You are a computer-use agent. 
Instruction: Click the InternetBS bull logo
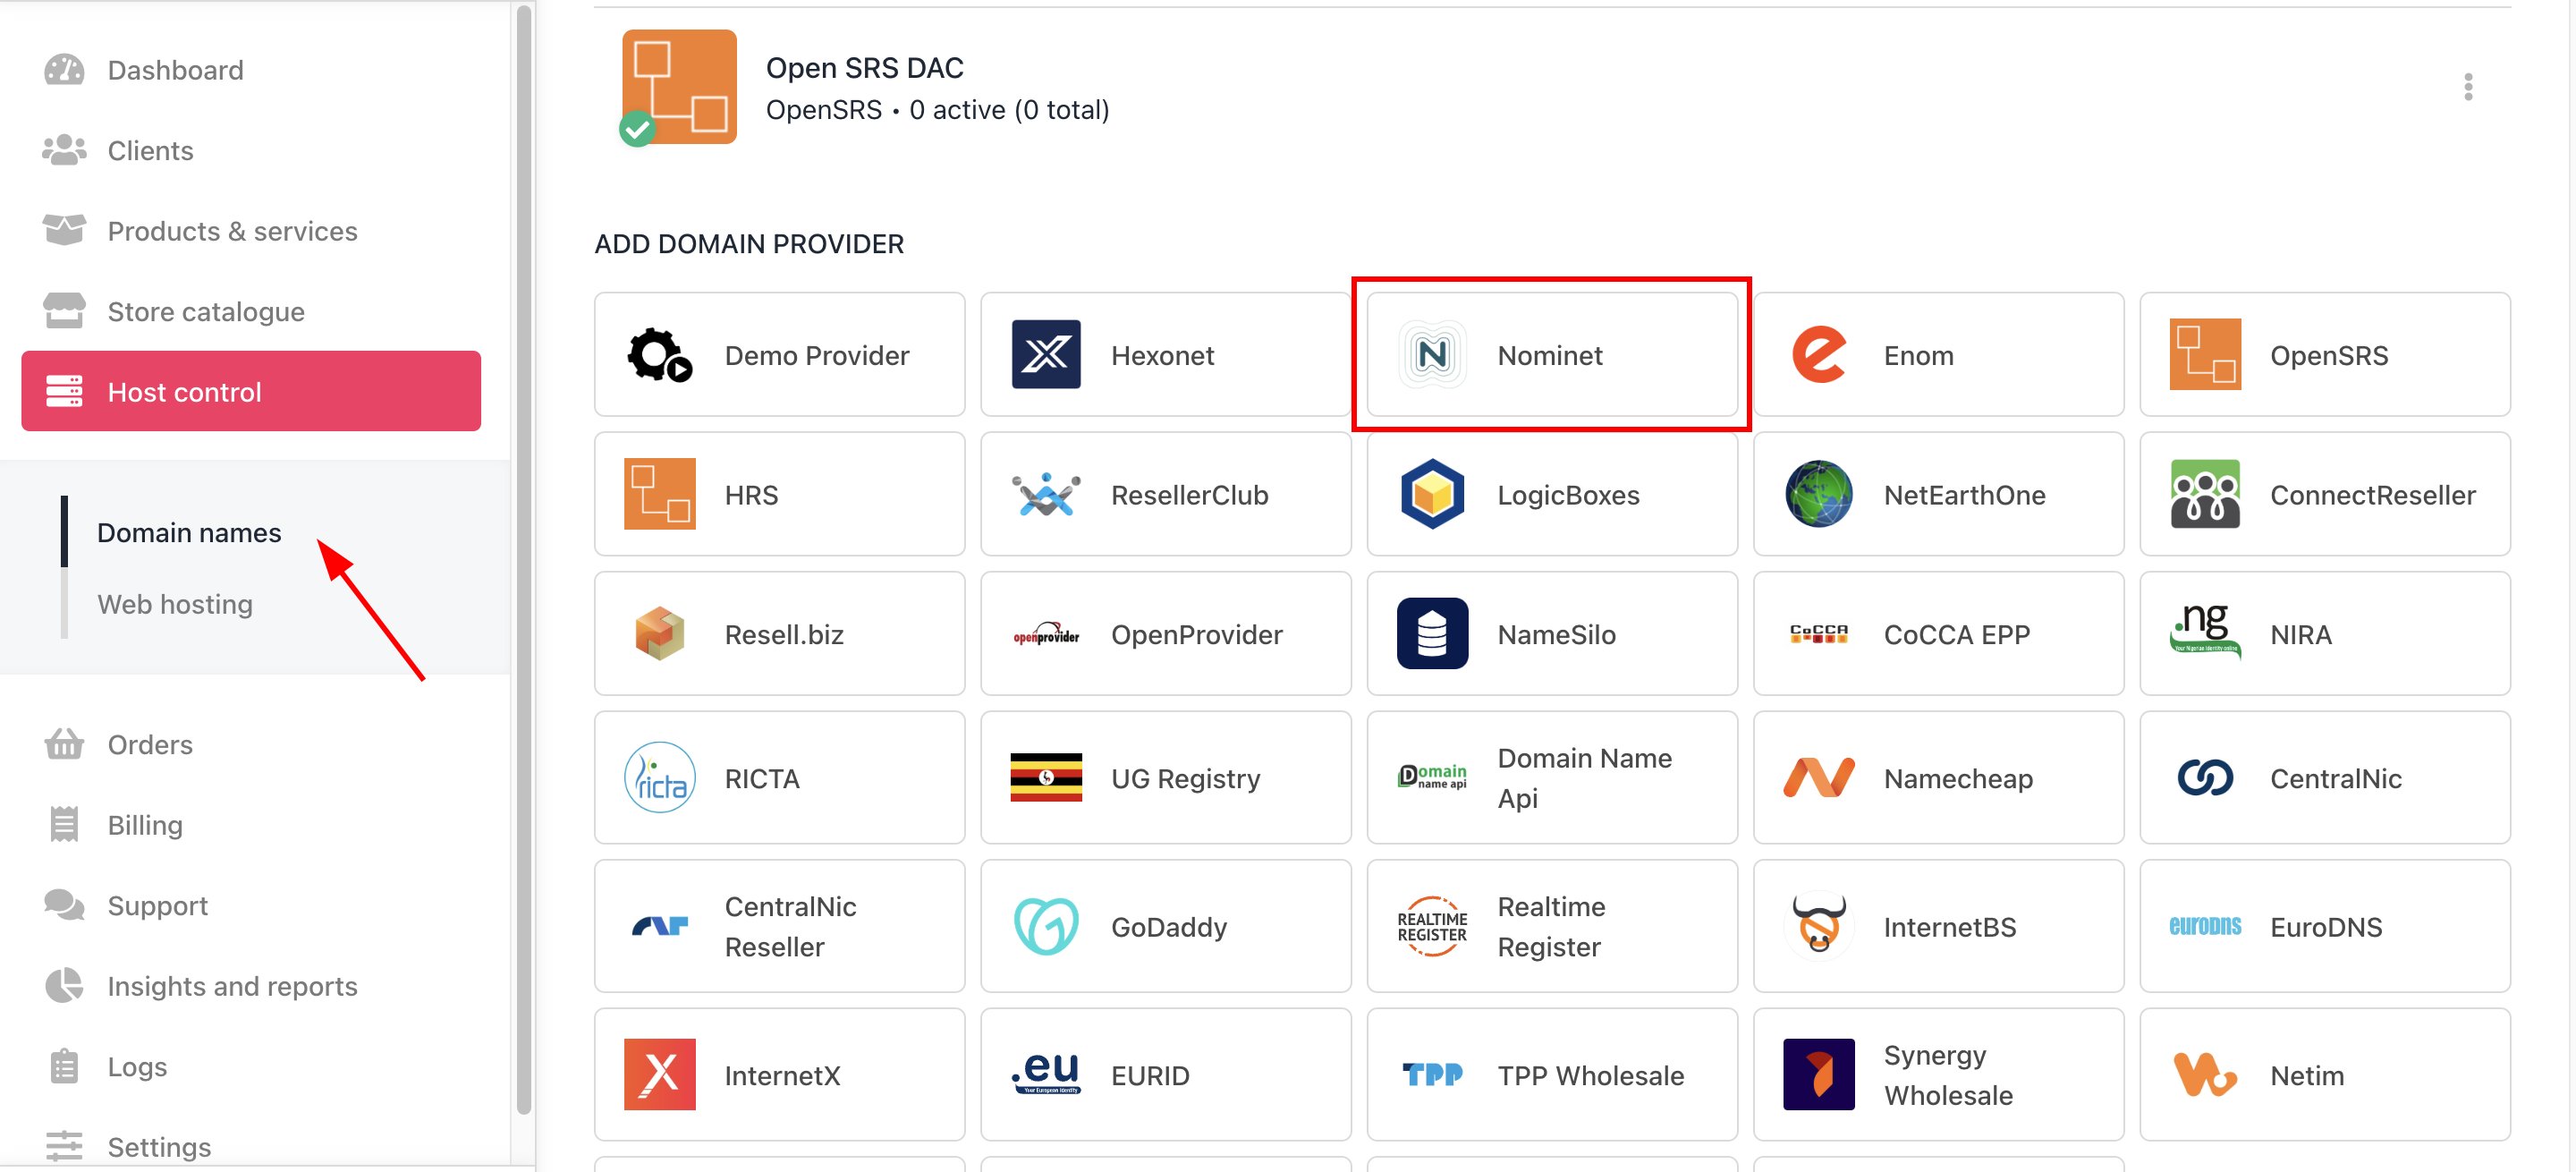1818,927
